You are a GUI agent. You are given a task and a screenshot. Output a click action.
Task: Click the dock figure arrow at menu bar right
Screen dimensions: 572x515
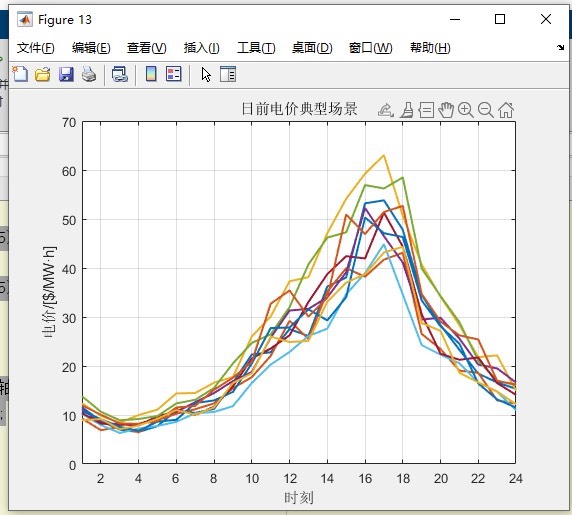(561, 47)
